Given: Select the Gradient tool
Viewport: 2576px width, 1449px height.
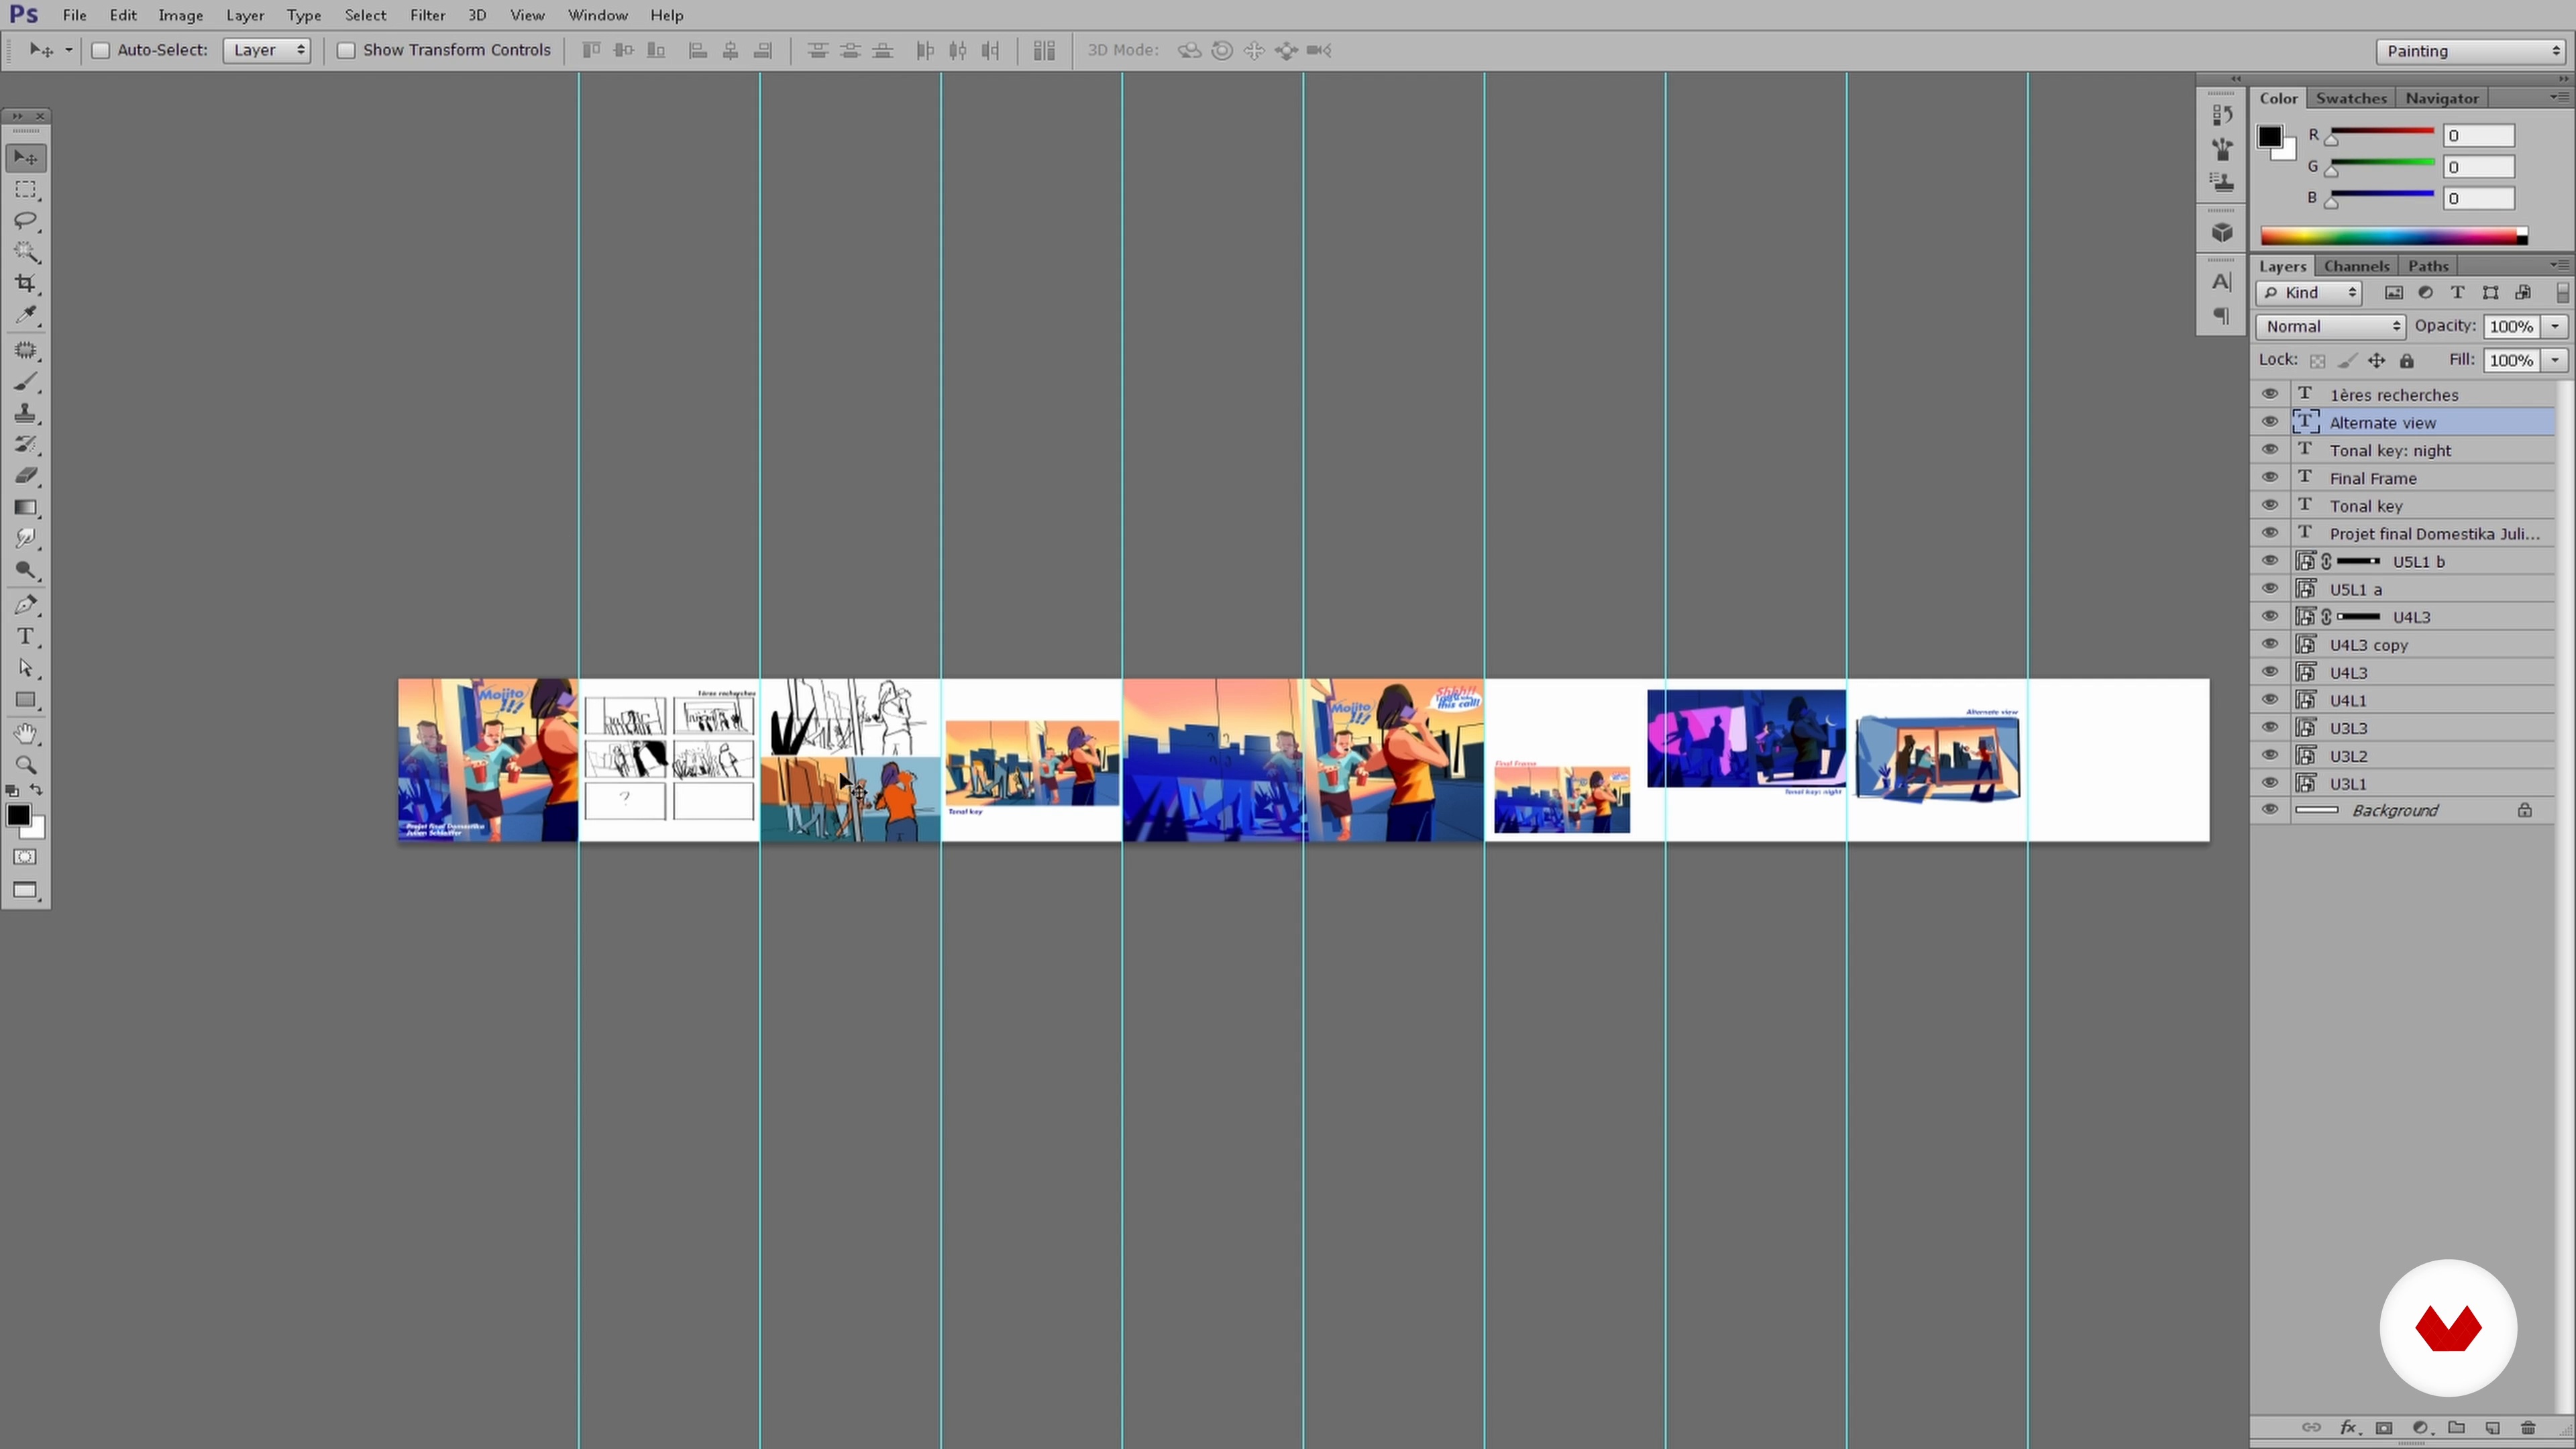Looking at the screenshot, I should point(26,508).
